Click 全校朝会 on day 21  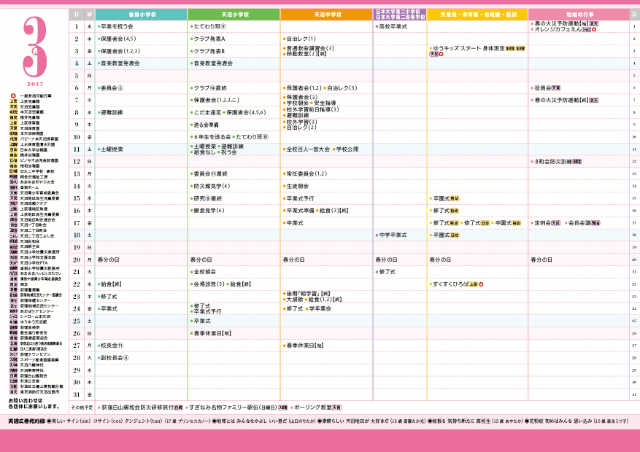205,272
